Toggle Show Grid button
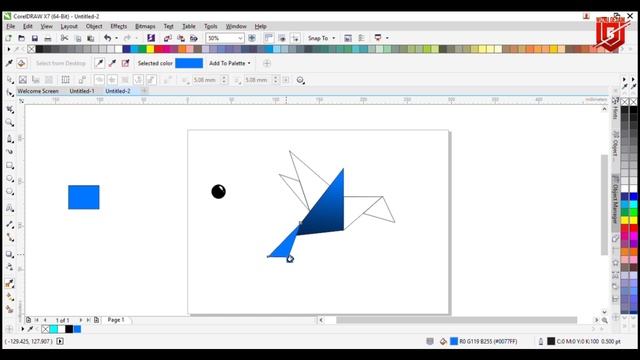 pos(282,38)
